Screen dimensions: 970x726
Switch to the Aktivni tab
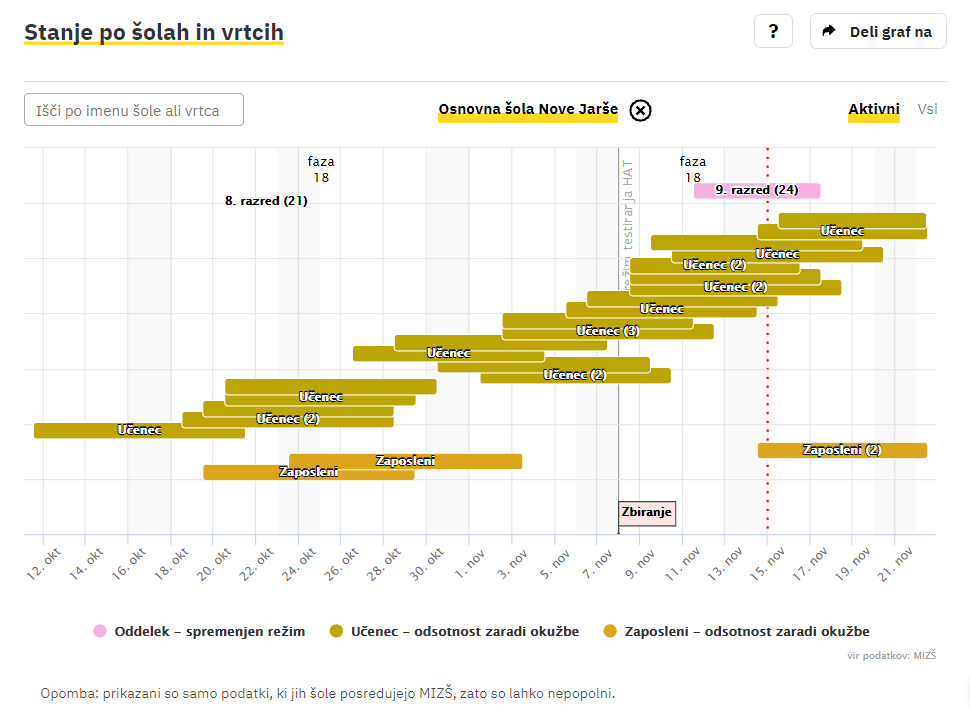[x=873, y=109]
